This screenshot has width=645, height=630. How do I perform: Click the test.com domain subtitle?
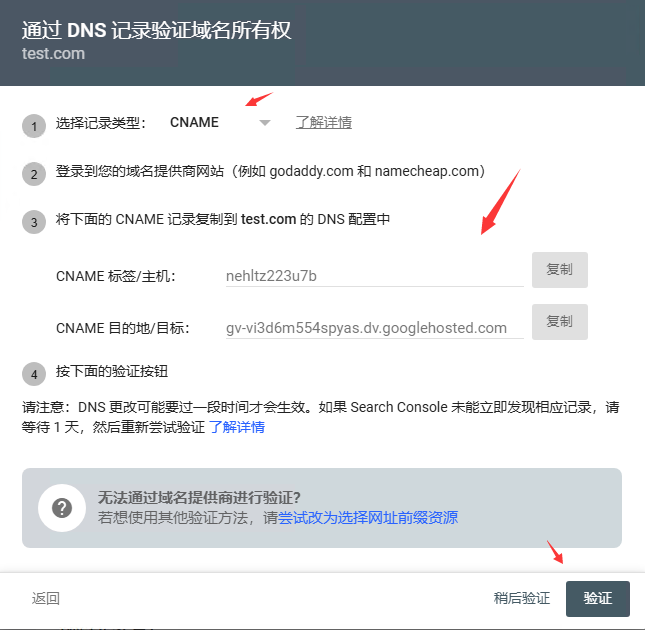click(53, 54)
